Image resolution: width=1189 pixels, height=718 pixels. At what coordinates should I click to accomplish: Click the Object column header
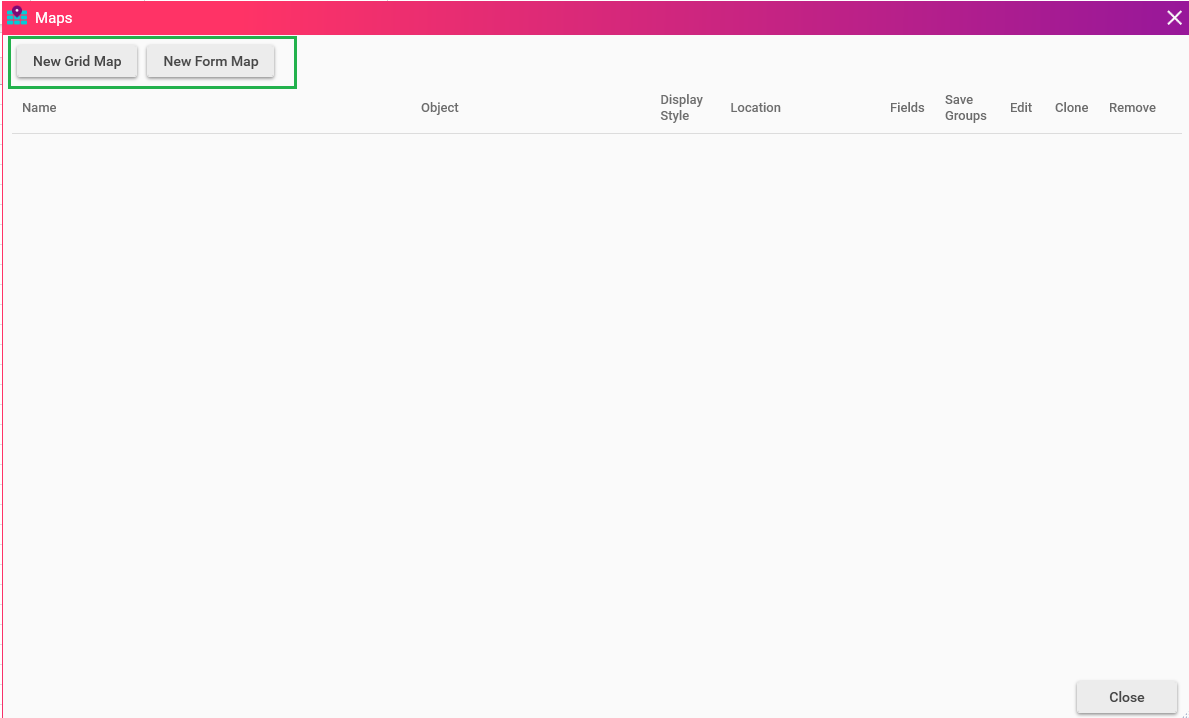[439, 108]
